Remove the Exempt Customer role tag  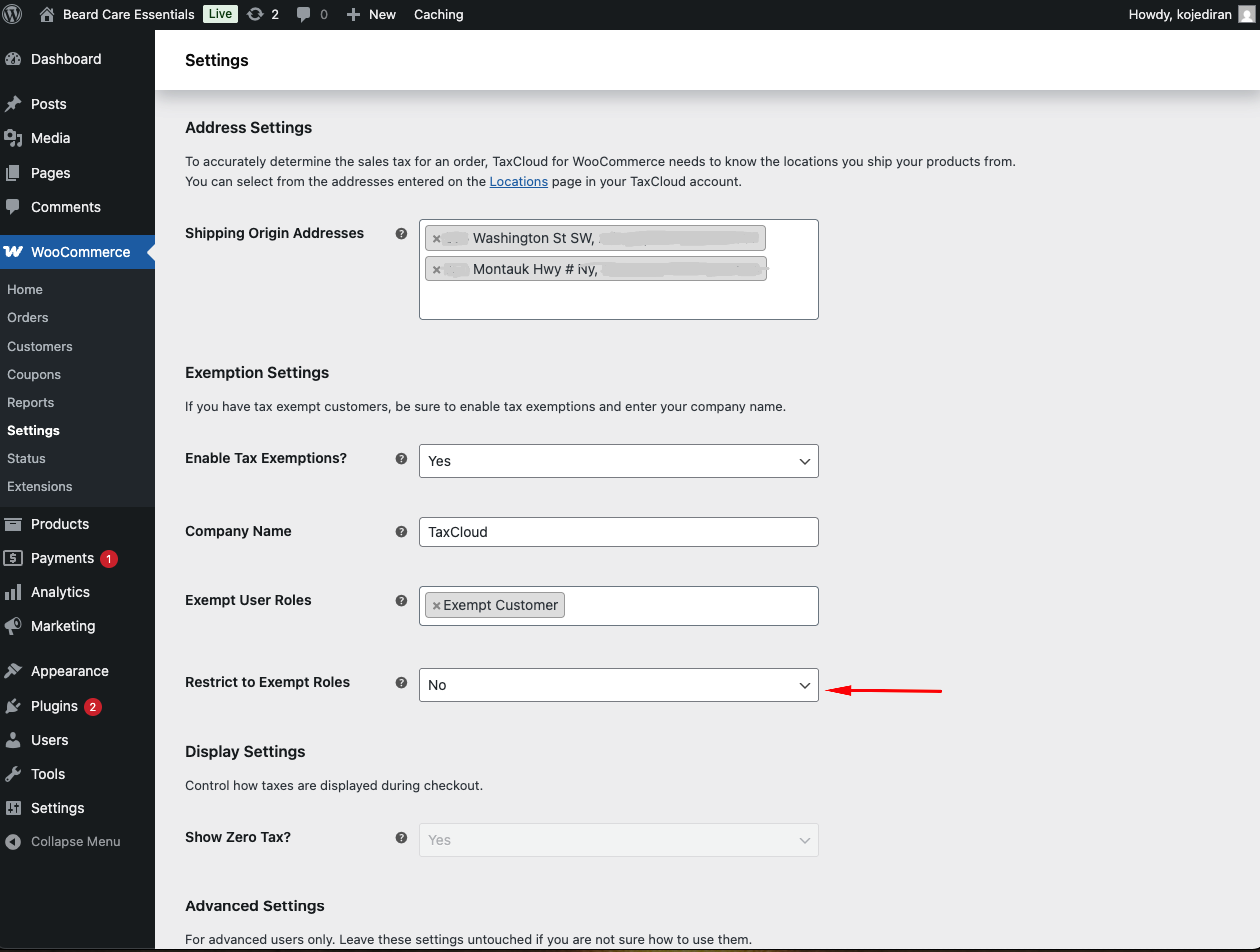[x=436, y=606]
